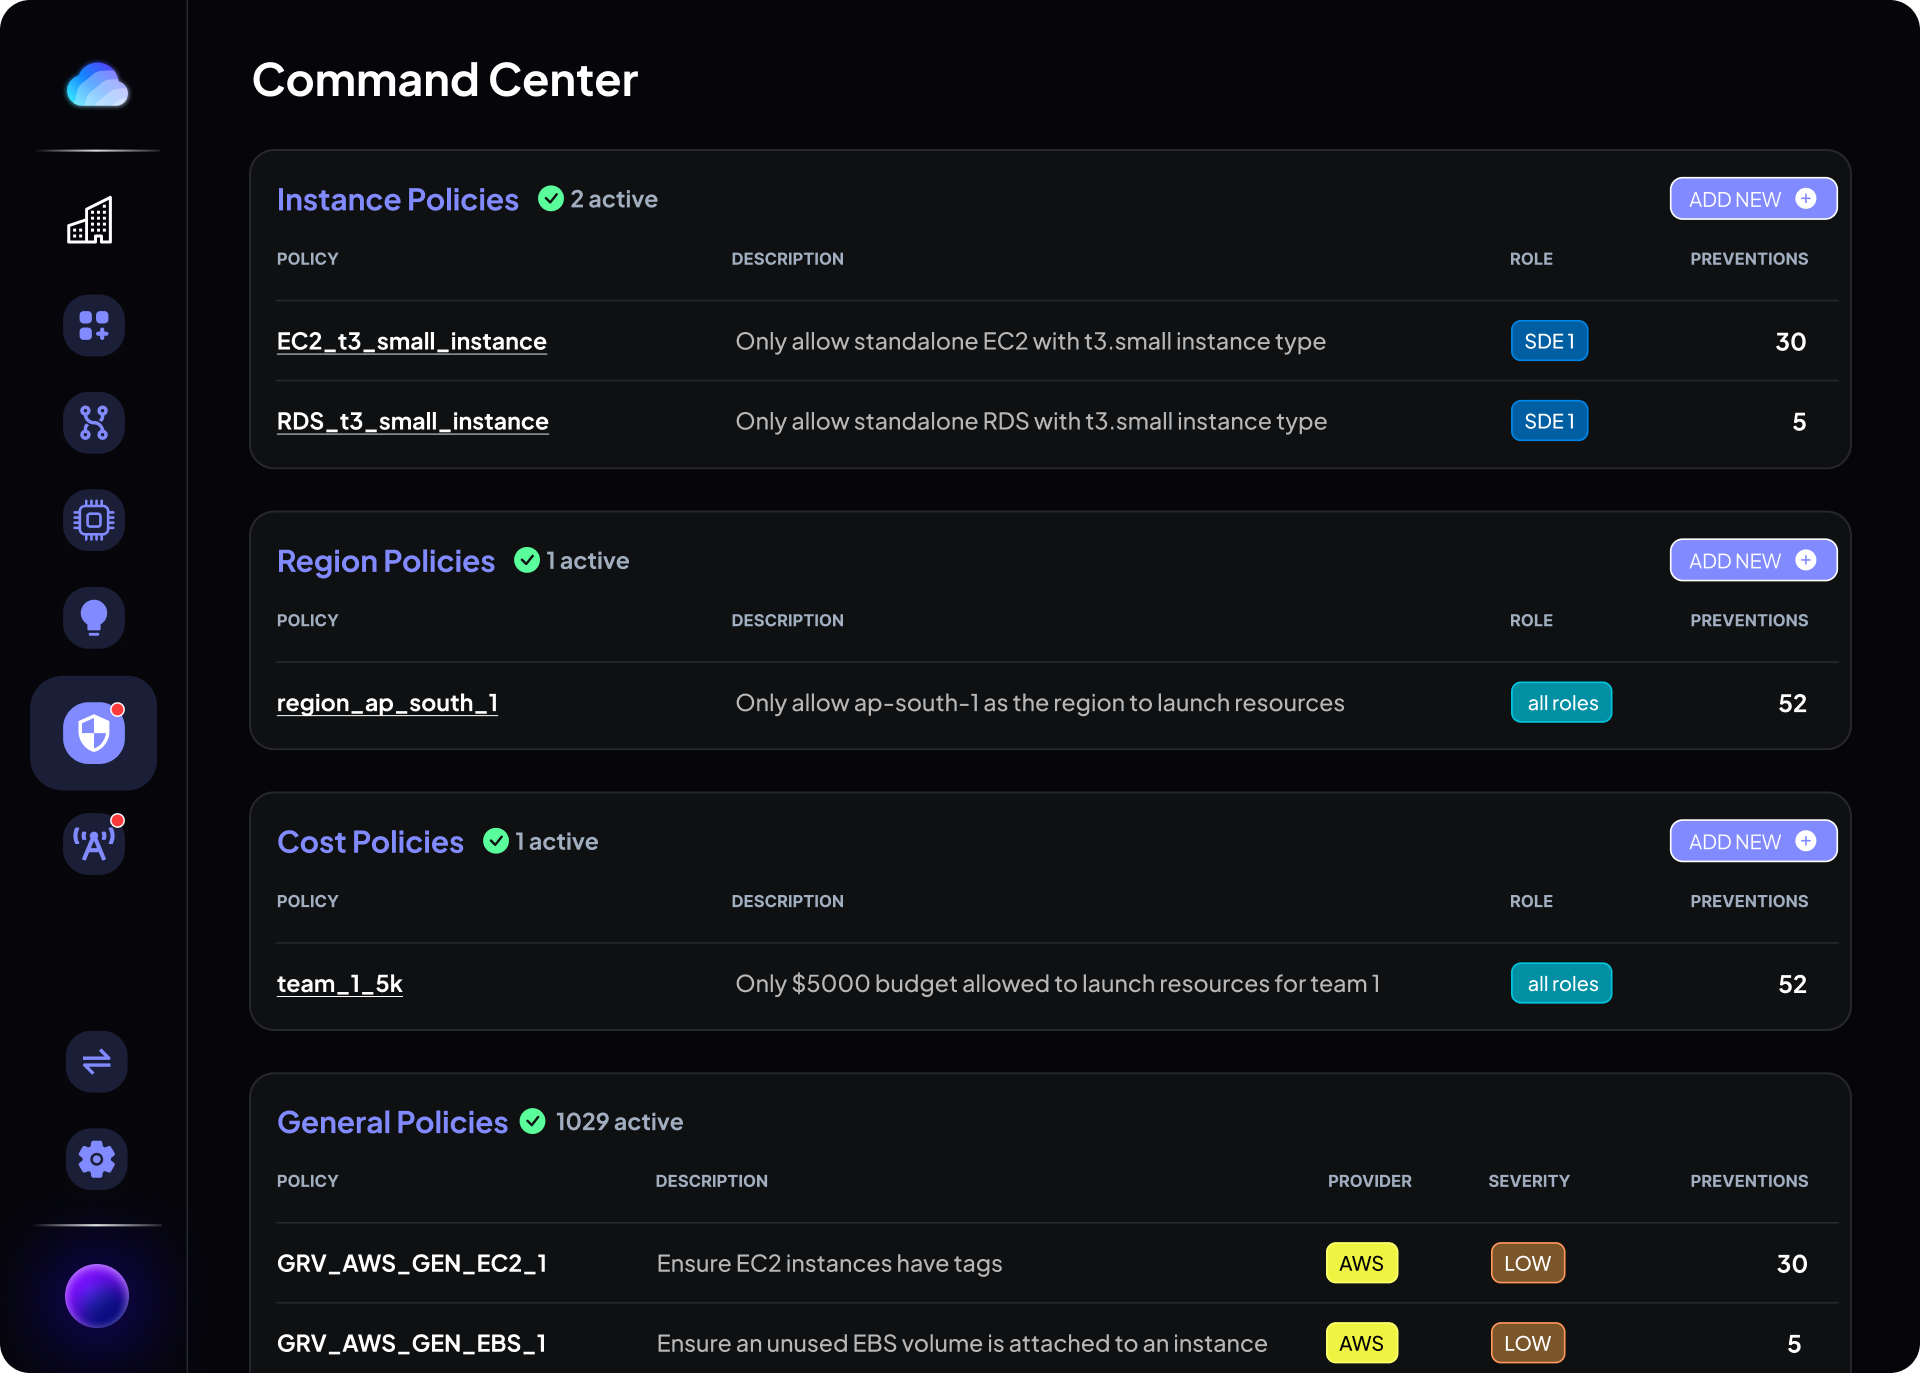Click the network/connections icon

(95, 421)
